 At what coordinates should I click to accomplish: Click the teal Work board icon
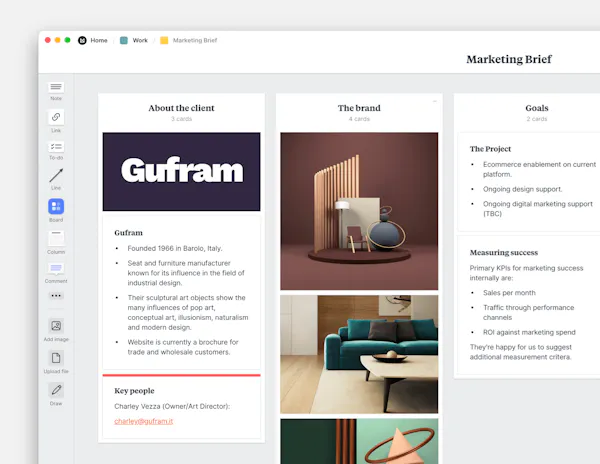(x=124, y=40)
